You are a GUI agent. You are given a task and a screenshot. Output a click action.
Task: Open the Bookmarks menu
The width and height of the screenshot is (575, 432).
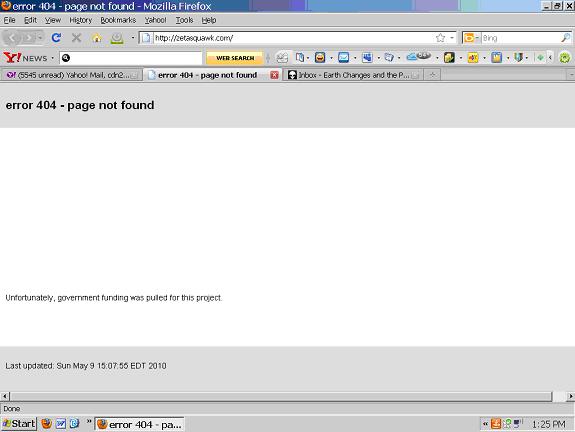point(118,20)
